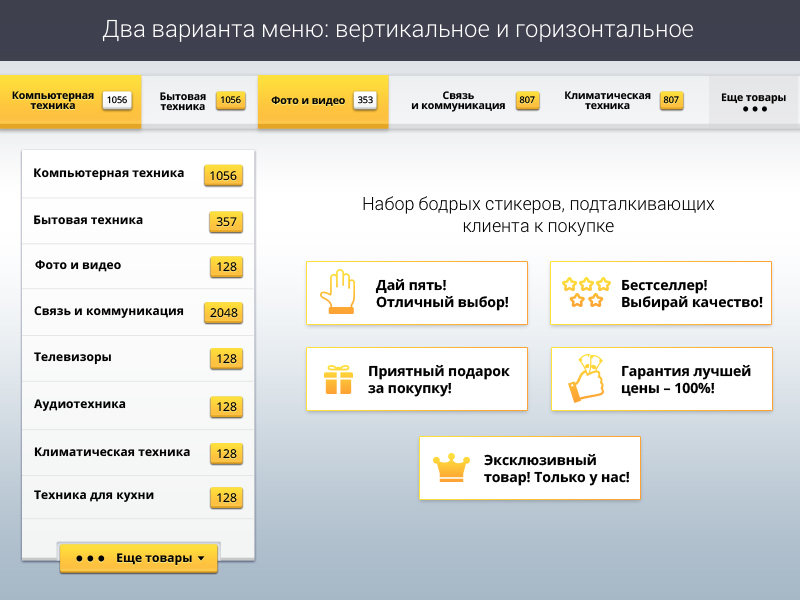This screenshot has height=600, width=800.
Task: Click Эксклюзивный товар! Только у нас! sticker
Action: pyautogui.click(x=530, y=468)
